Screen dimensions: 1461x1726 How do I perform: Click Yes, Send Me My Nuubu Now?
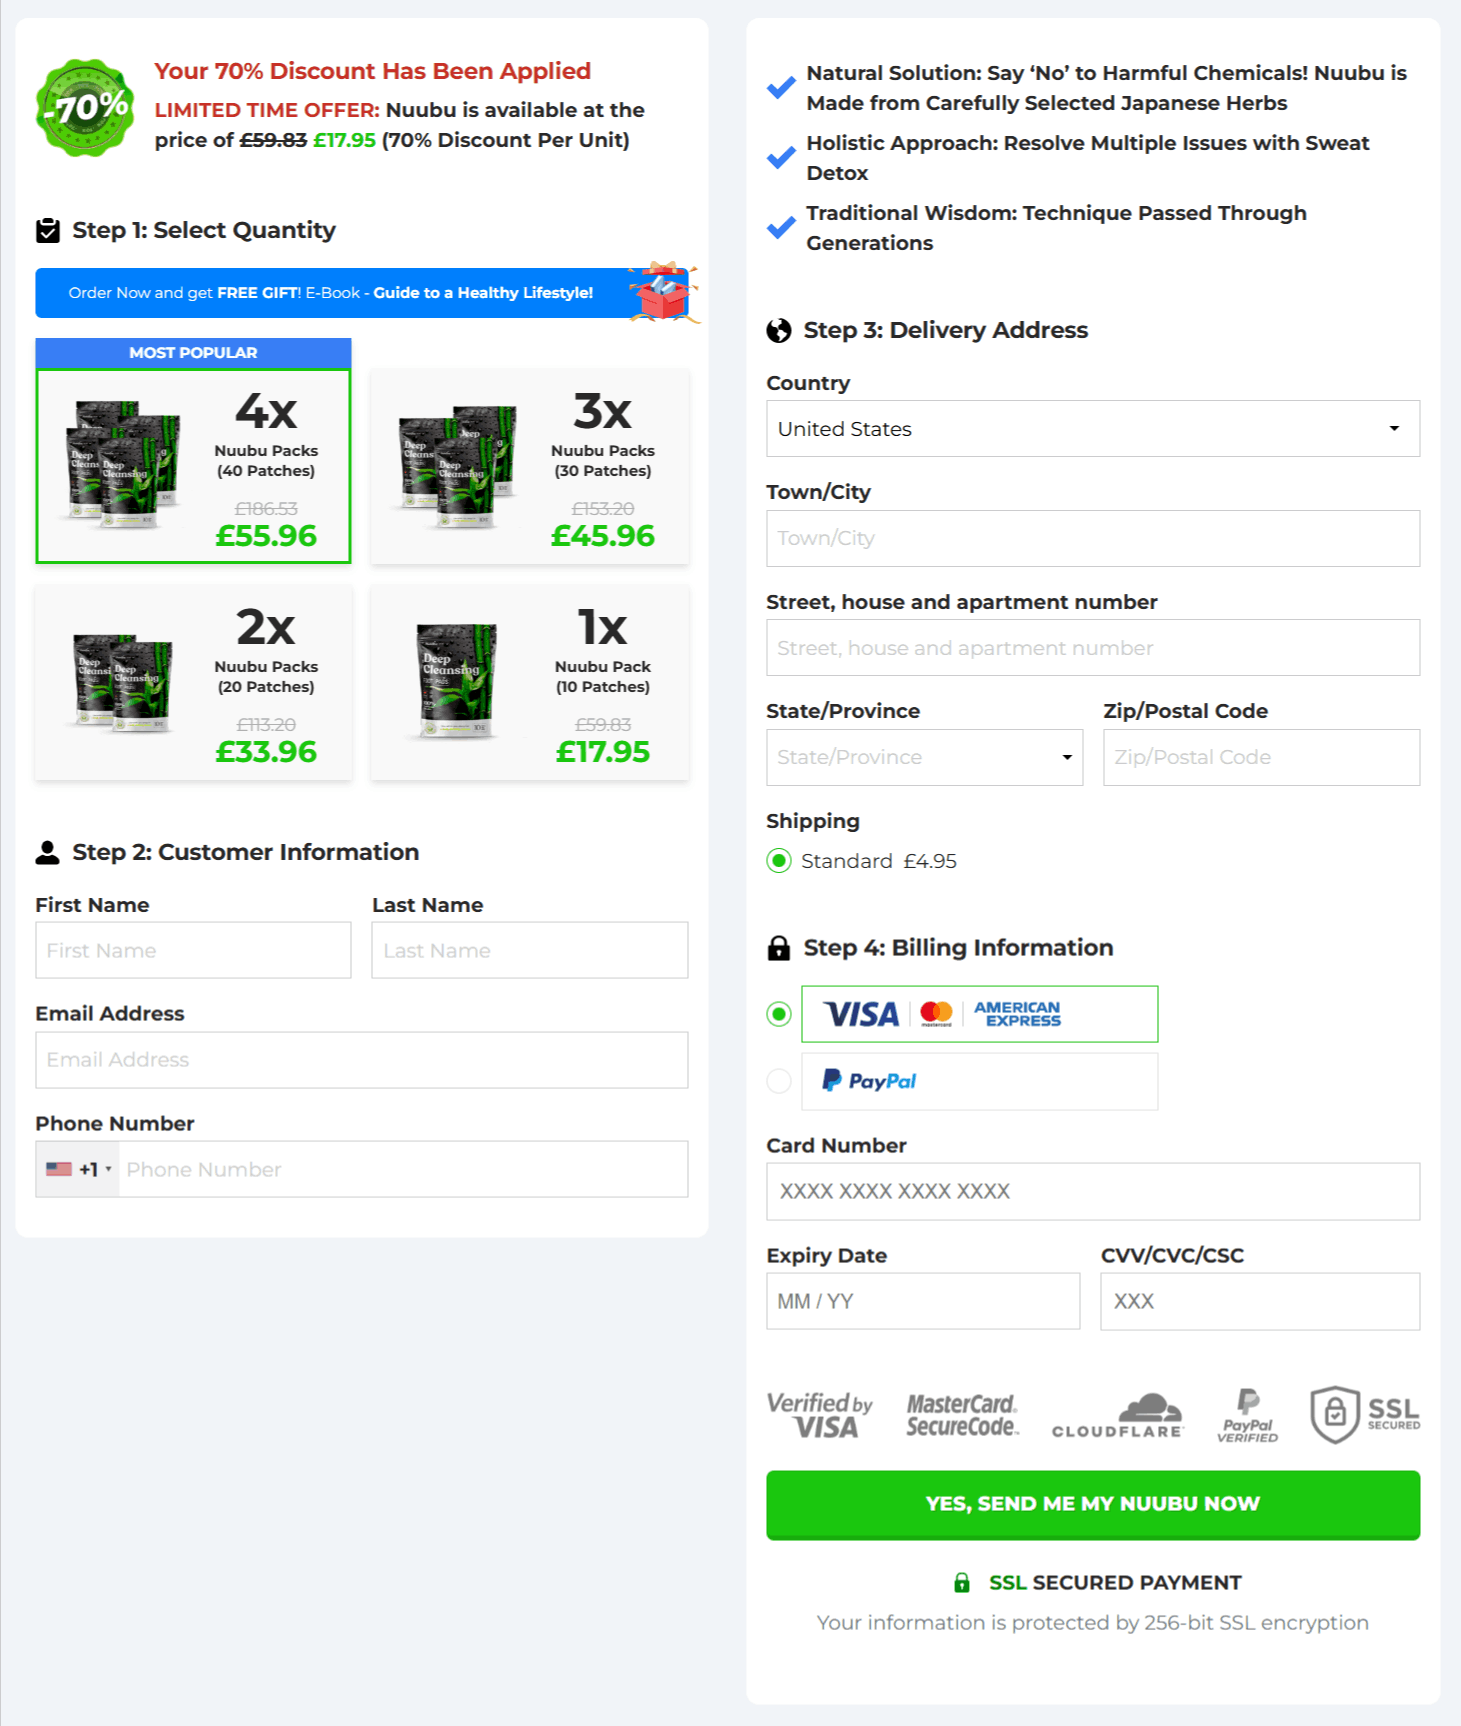[1093, 1505]
